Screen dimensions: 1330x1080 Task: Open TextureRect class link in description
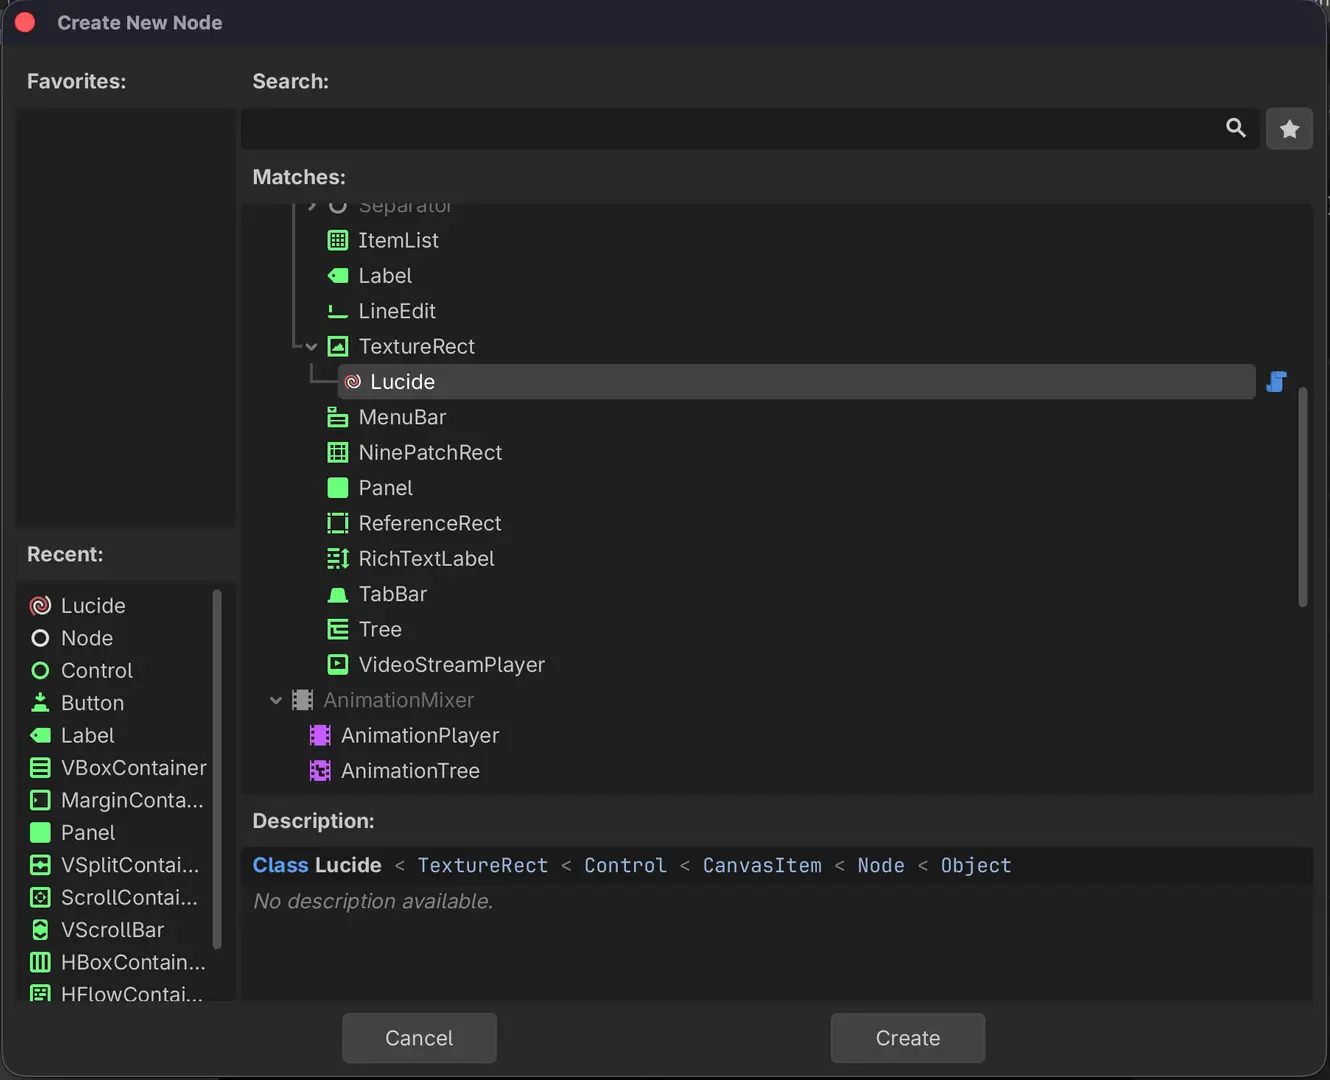point(482,866)
